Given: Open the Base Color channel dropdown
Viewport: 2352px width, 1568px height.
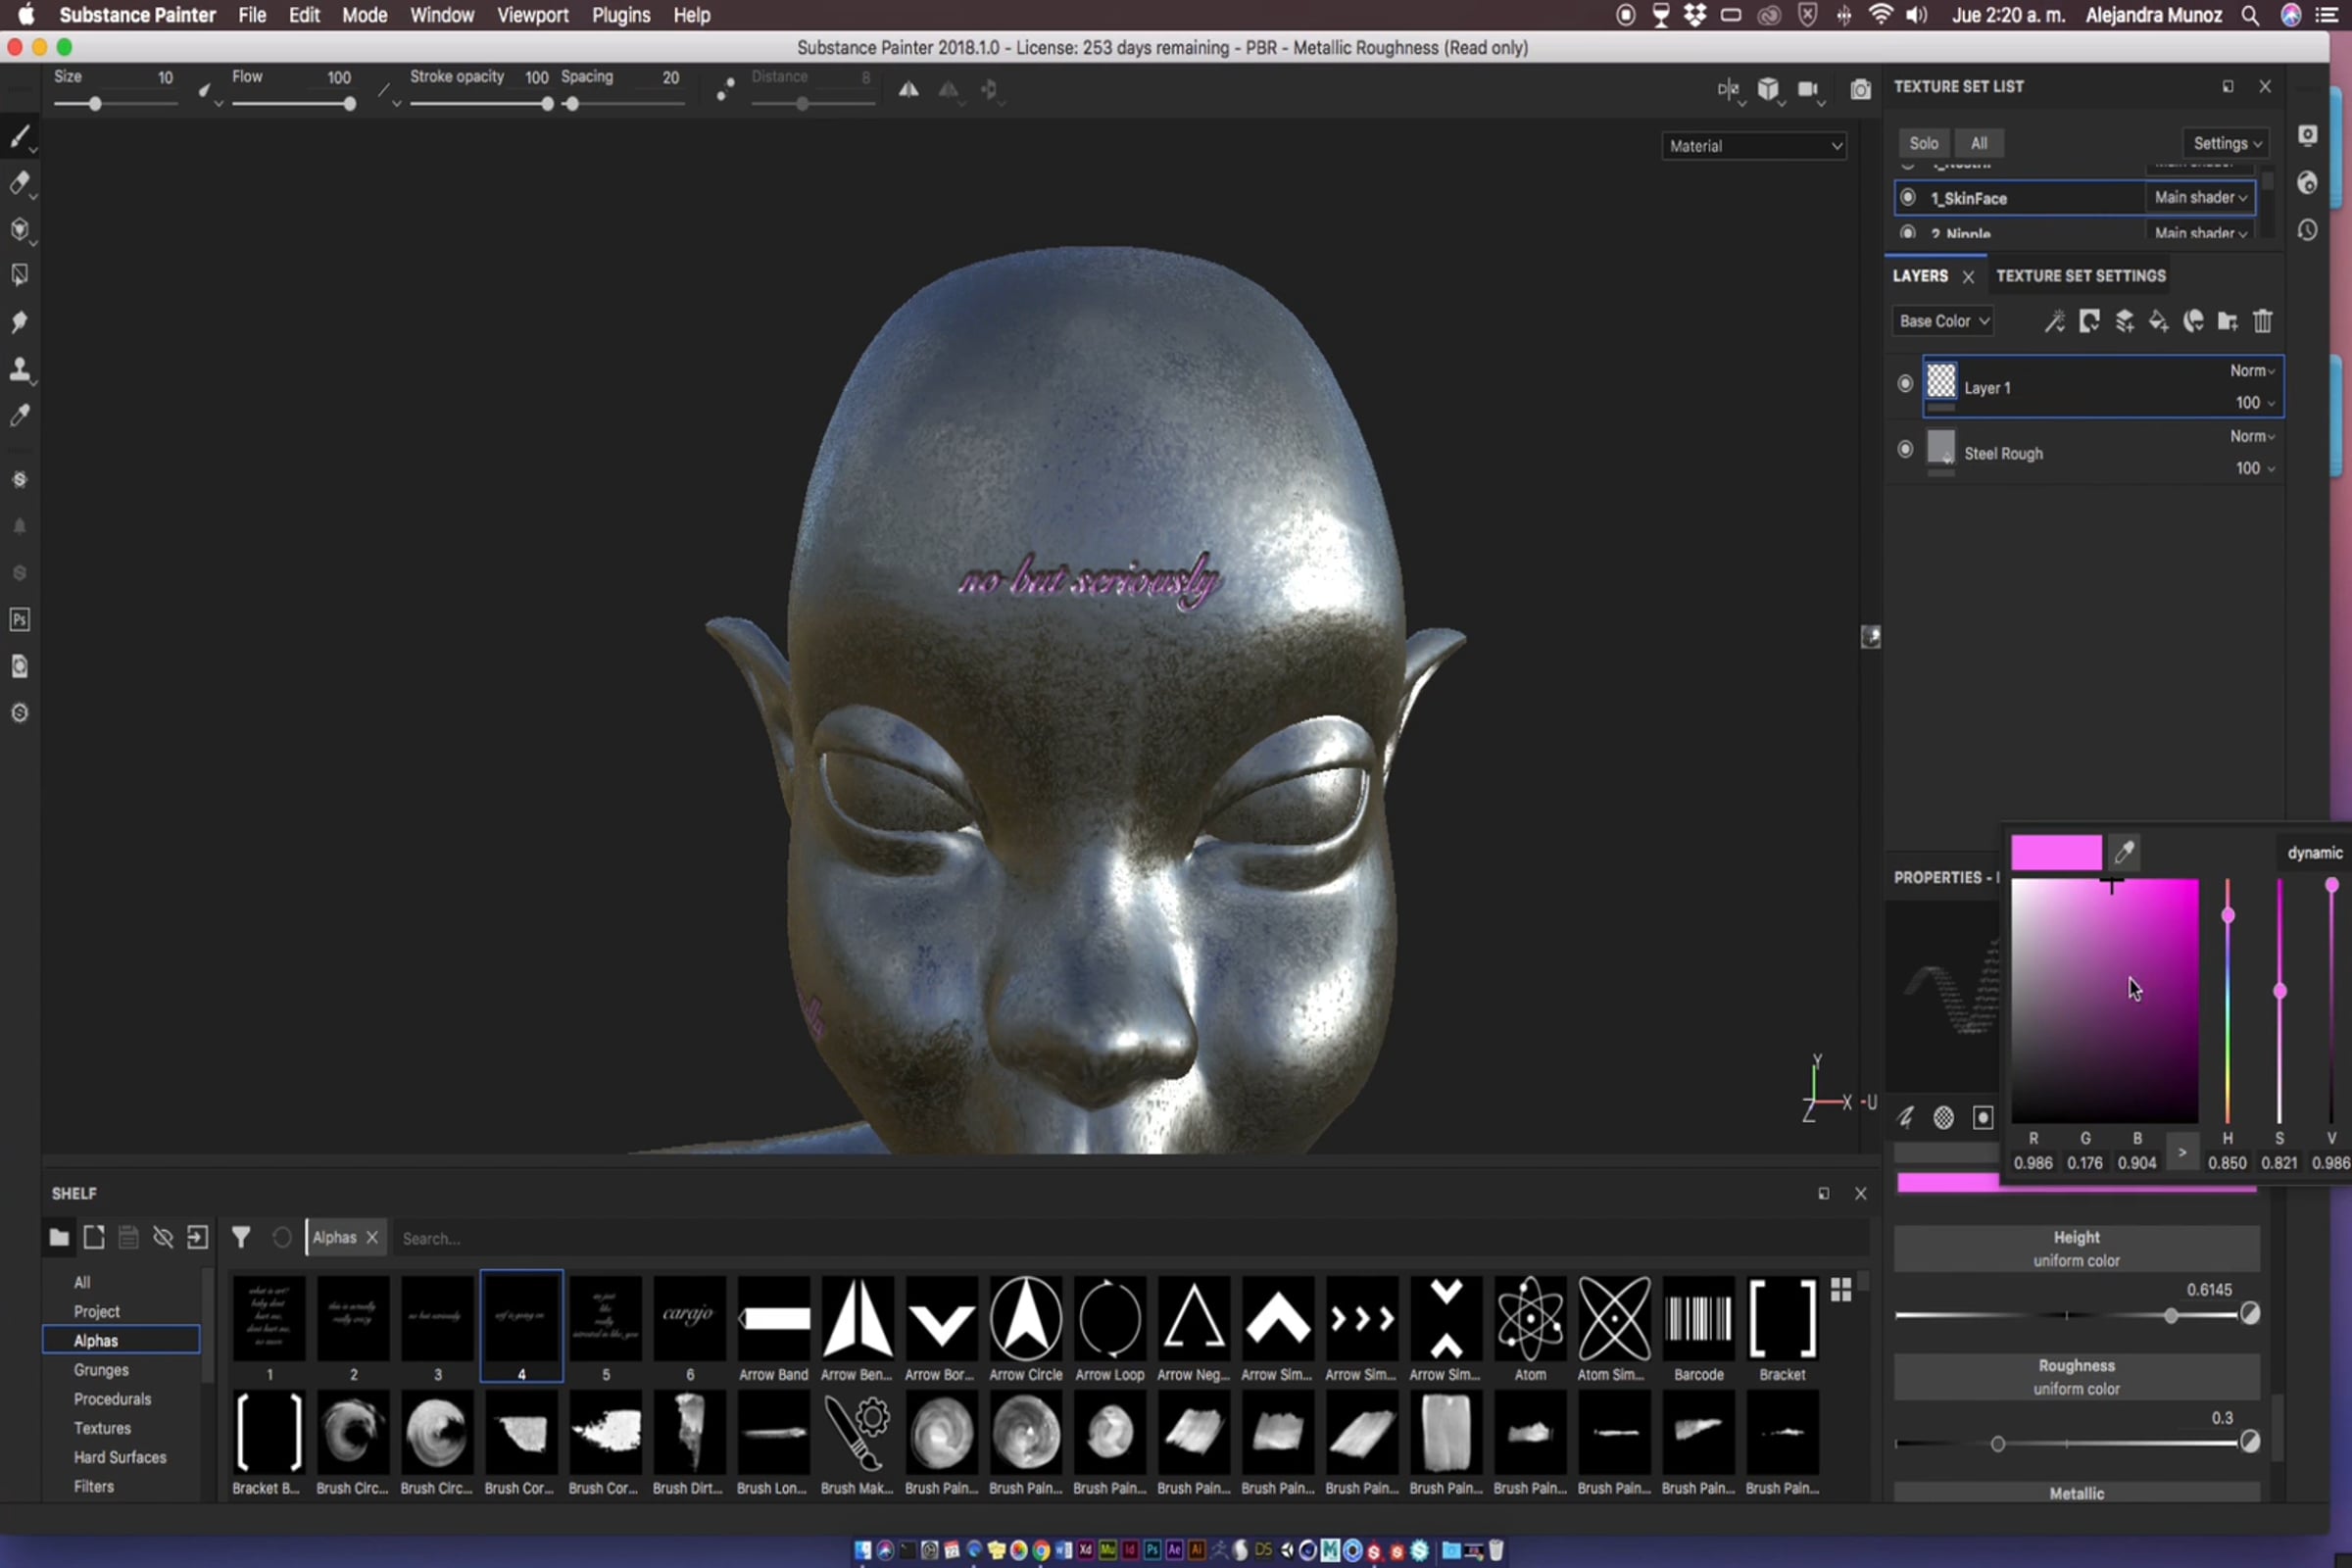Looking at the screenshot, I should [1943, 321].
